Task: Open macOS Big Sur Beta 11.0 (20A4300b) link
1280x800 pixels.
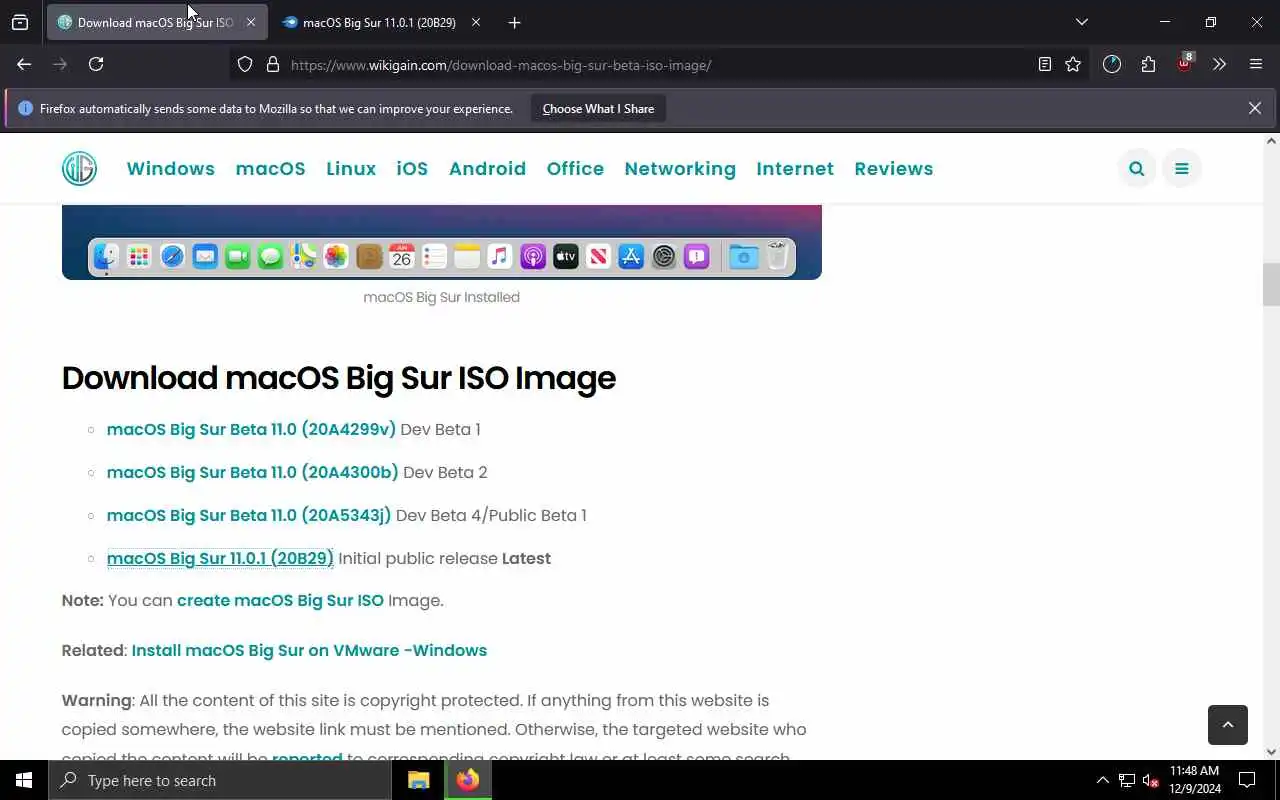Action: pyautogui.click(x=252, y=472)
